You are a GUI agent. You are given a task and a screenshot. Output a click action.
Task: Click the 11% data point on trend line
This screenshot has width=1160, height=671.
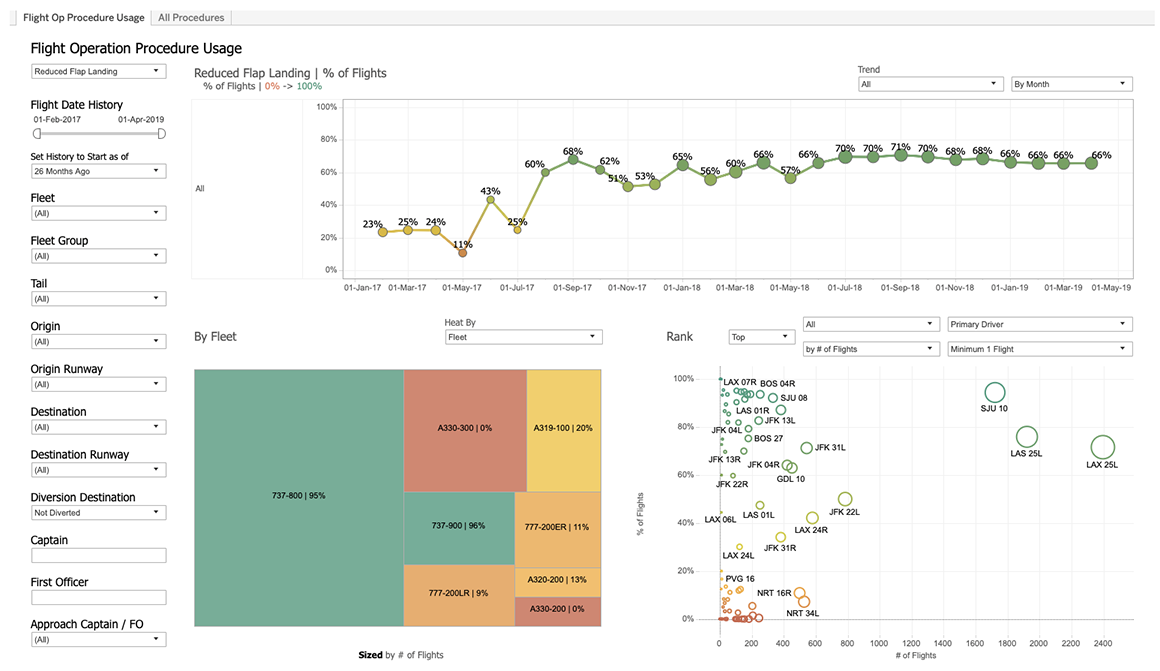462,253
